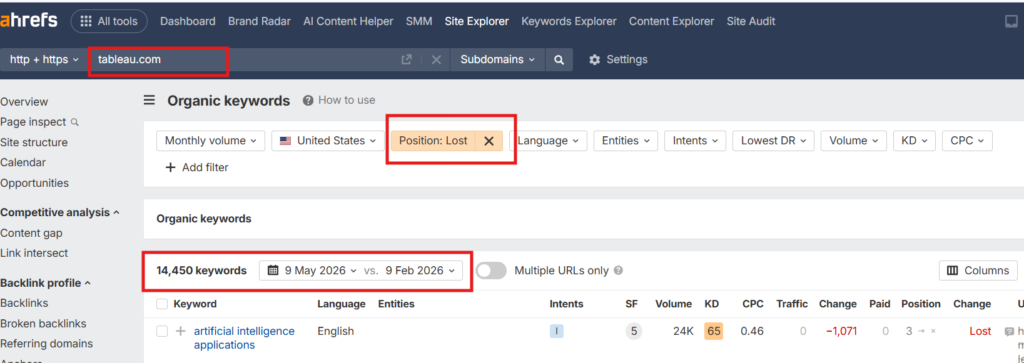This screenshot has width=1024, height=363.
Task: Open the United States country dropdown
Action: [x=328, y=140]
